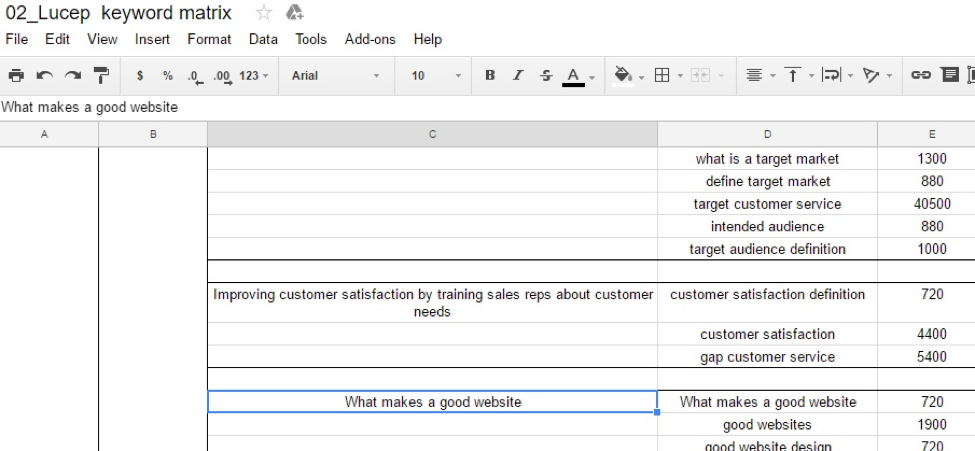The image size is (975, 451).
Task: Open the Arial font dropdown
Action: coord(335,76)
